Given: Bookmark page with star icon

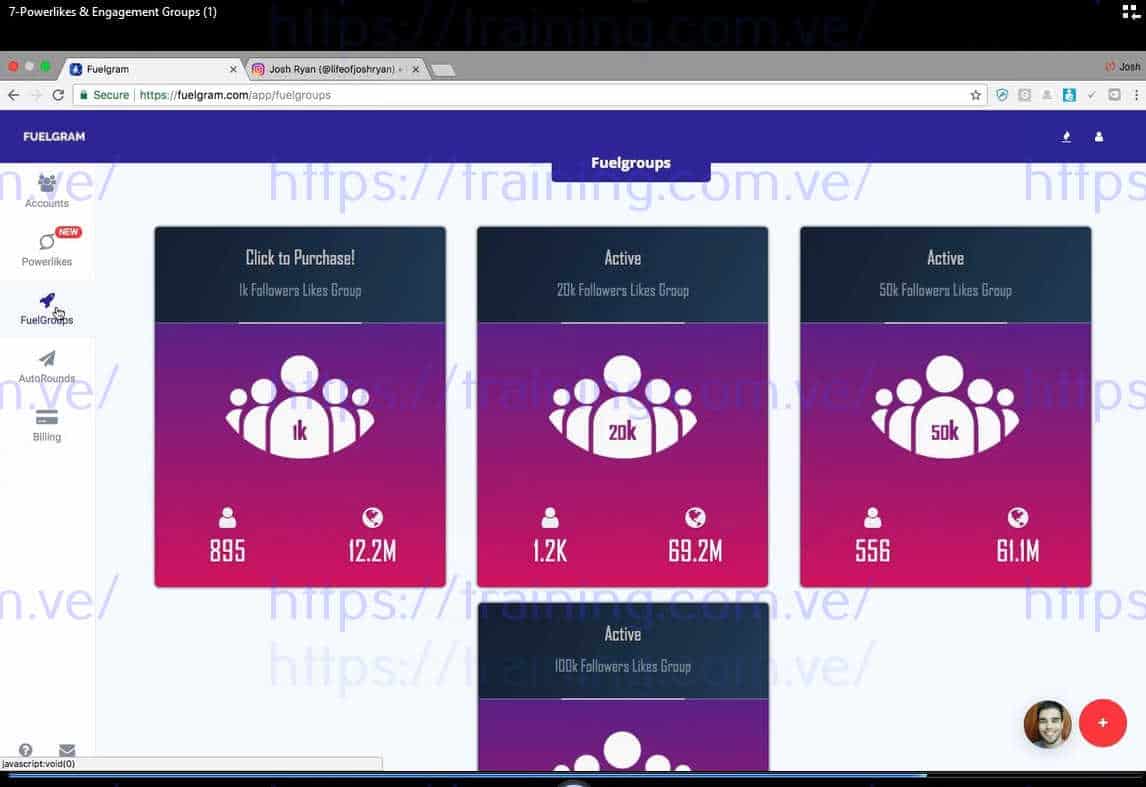Looking at the screenshot, I should click(x=975, y=95).
